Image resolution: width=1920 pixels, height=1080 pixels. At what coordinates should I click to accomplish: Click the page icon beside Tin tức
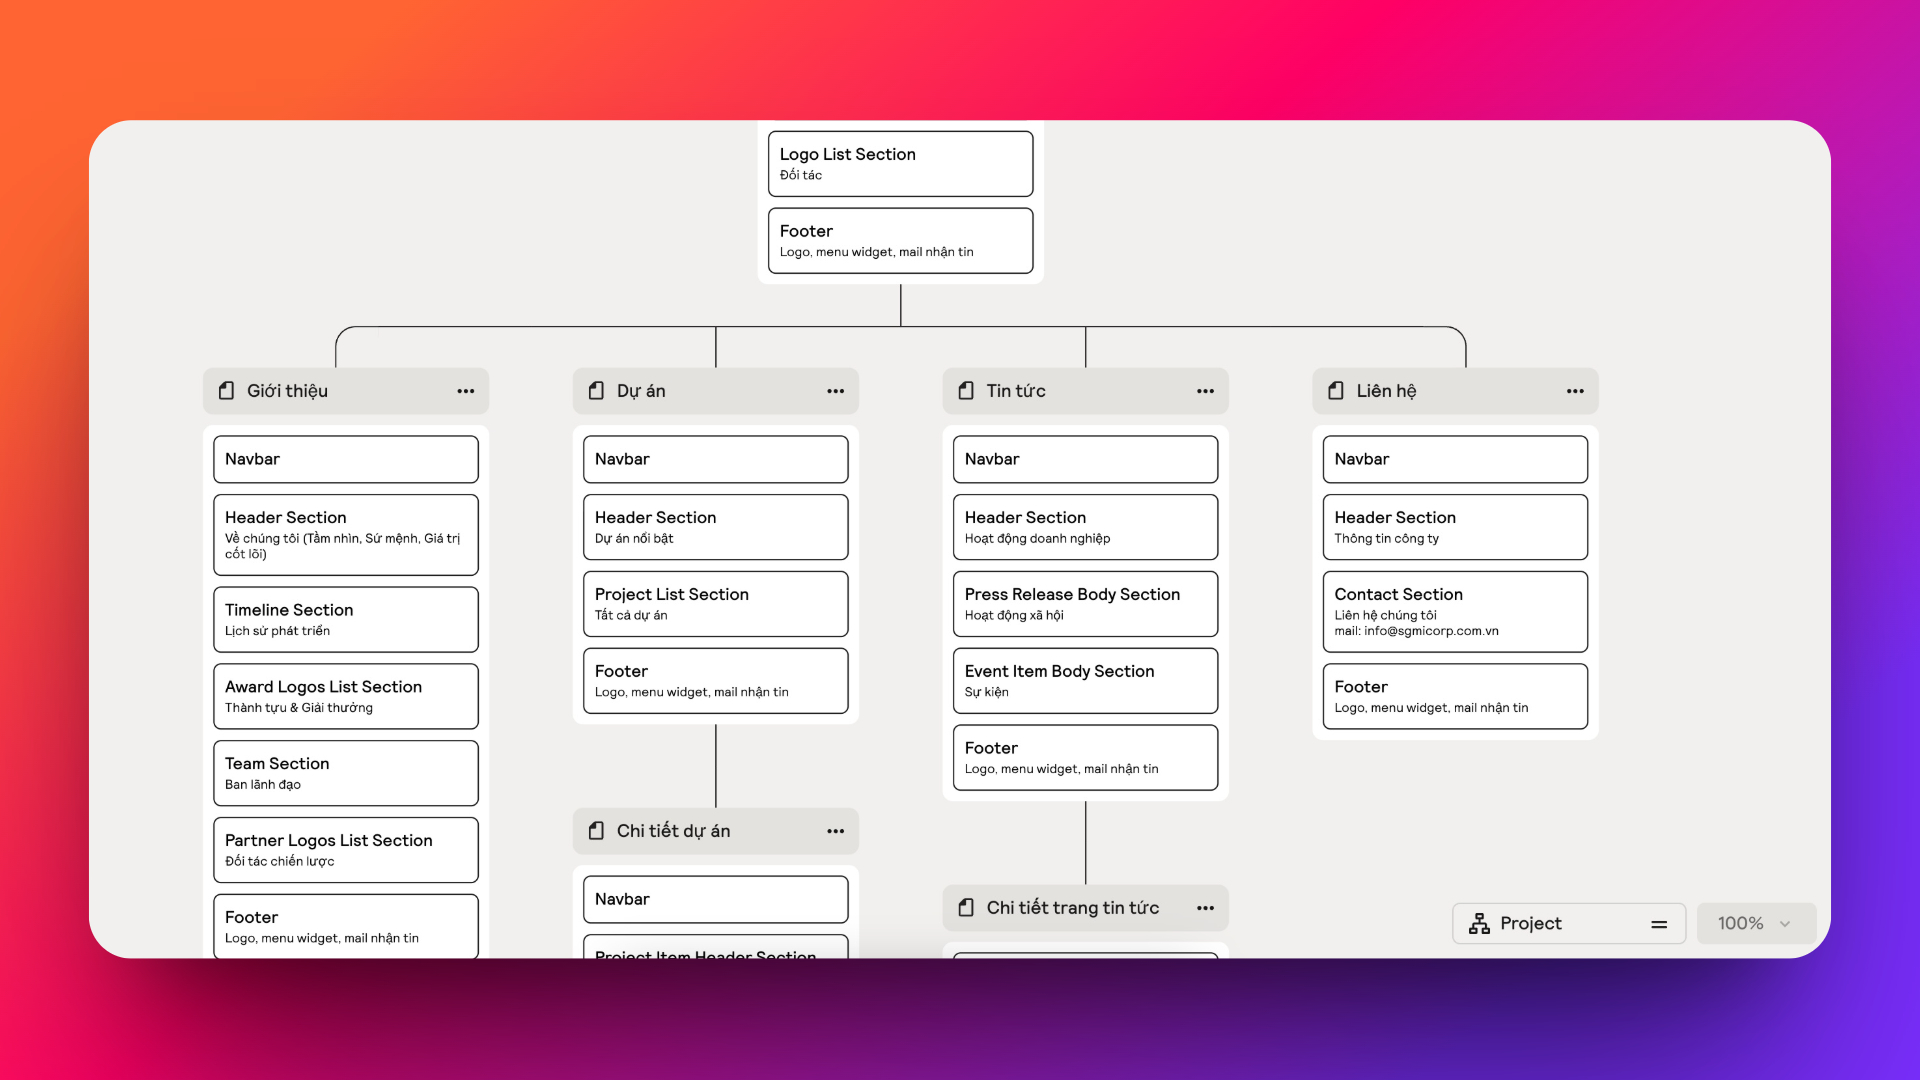pyautogui.click(x=966, y=391)
